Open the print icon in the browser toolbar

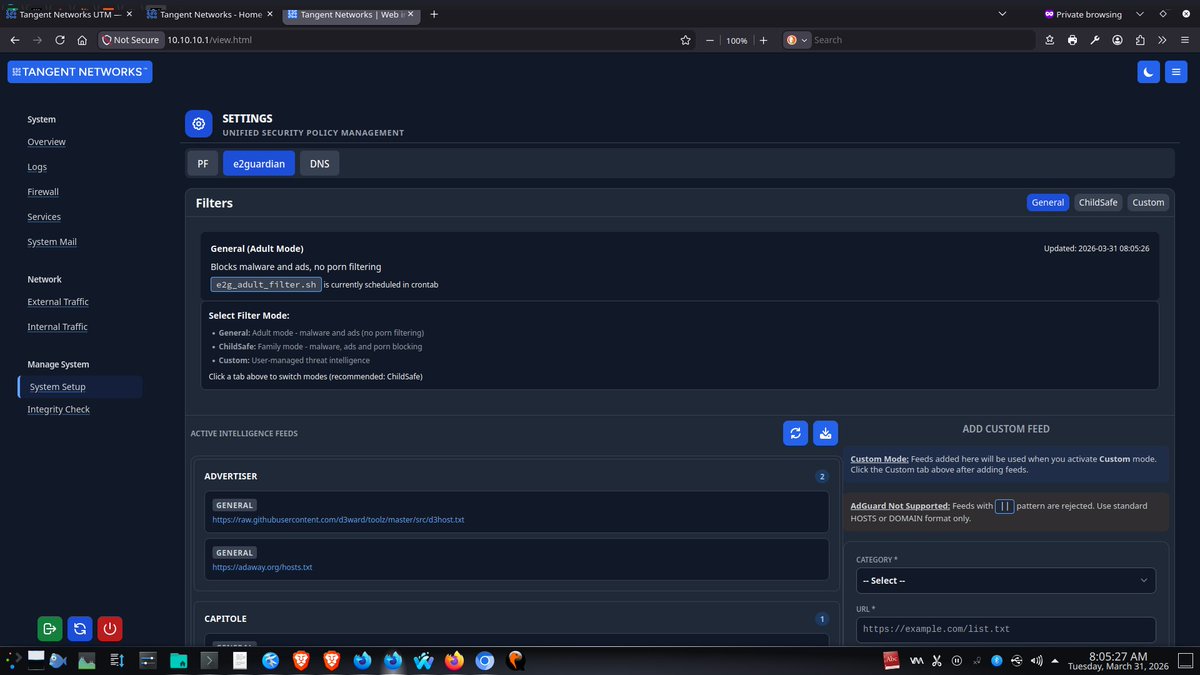point(1072,40)
